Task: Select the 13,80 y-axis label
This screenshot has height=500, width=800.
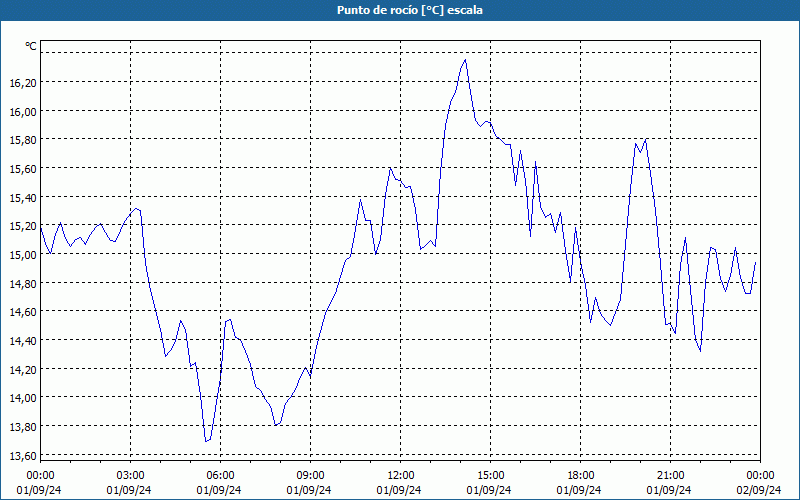Action: click(x=23, y=426)
